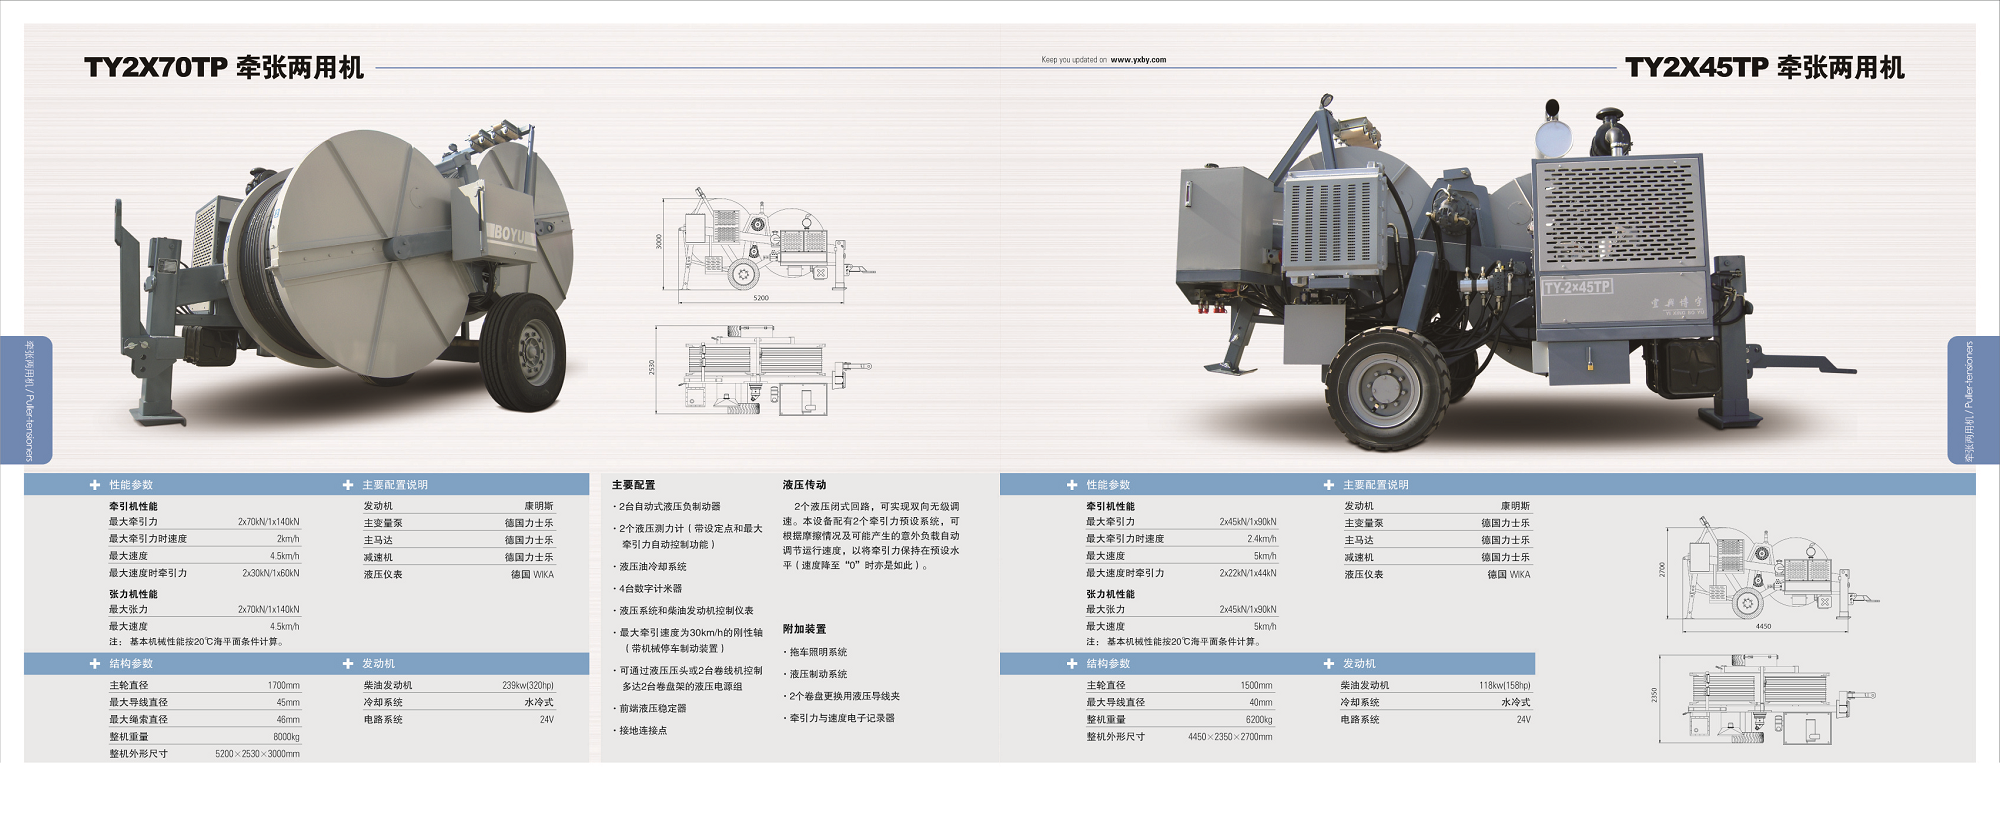The image size is (2000, 819).
Task: Click the plus icon beside 主要配置说明 of TY2X45TP
Action: pos(1329,485)
